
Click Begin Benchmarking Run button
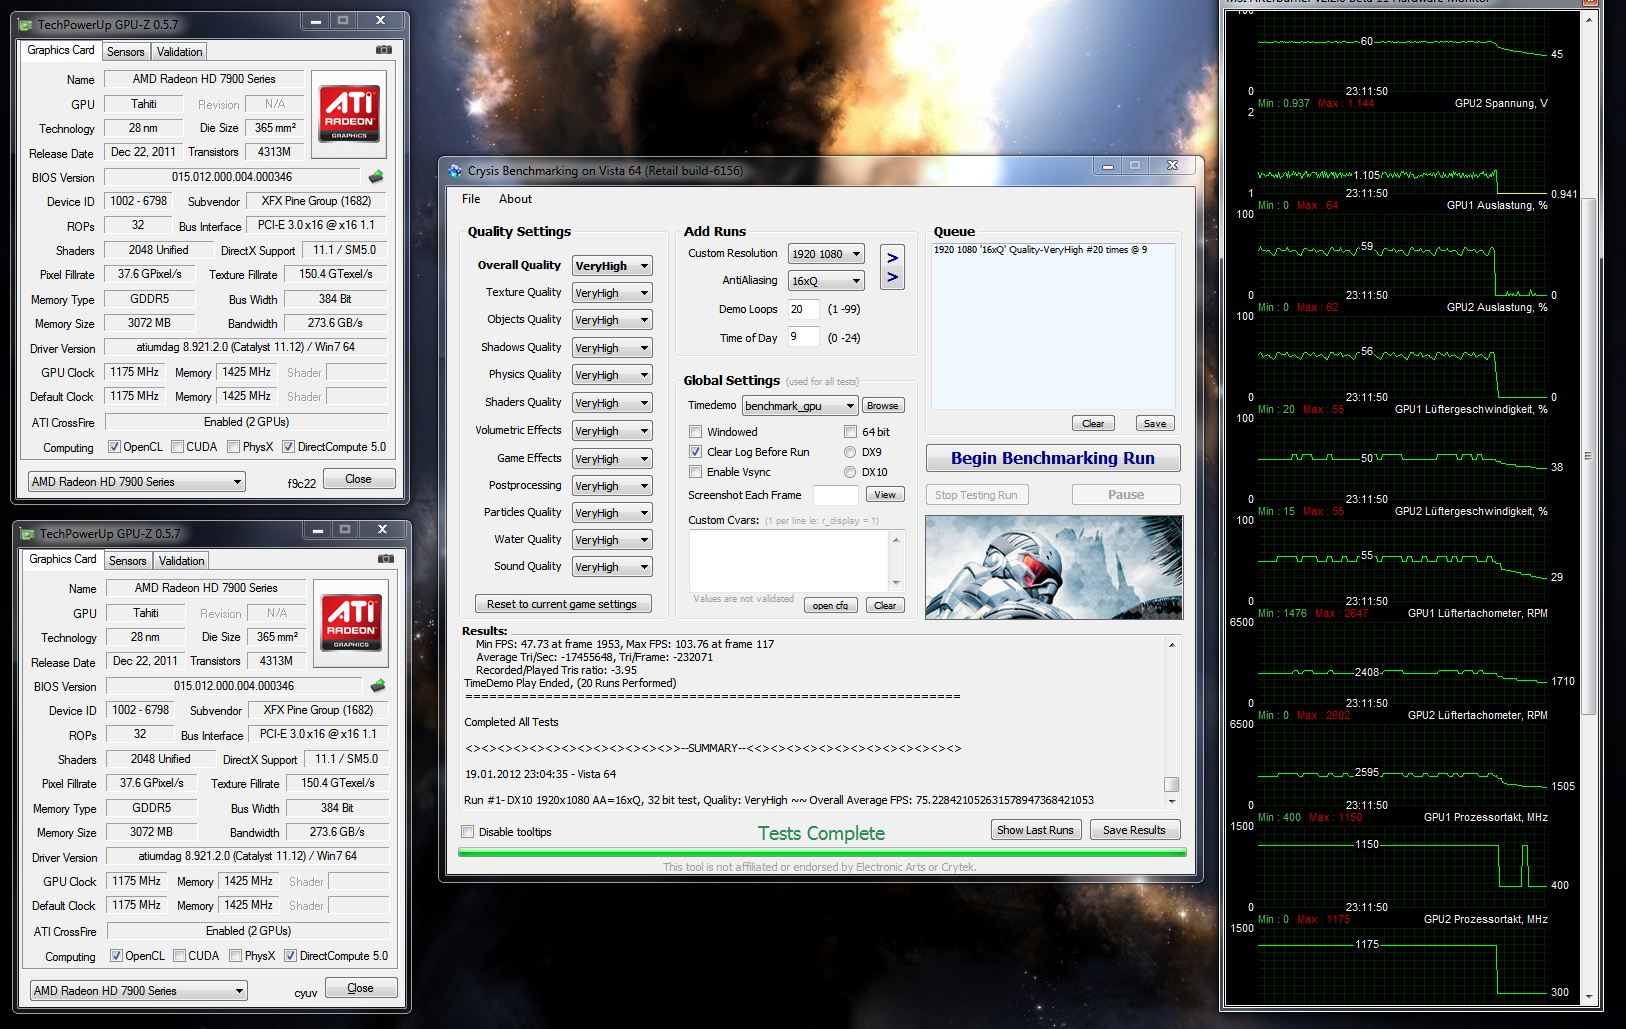[x=1053, y=458]
